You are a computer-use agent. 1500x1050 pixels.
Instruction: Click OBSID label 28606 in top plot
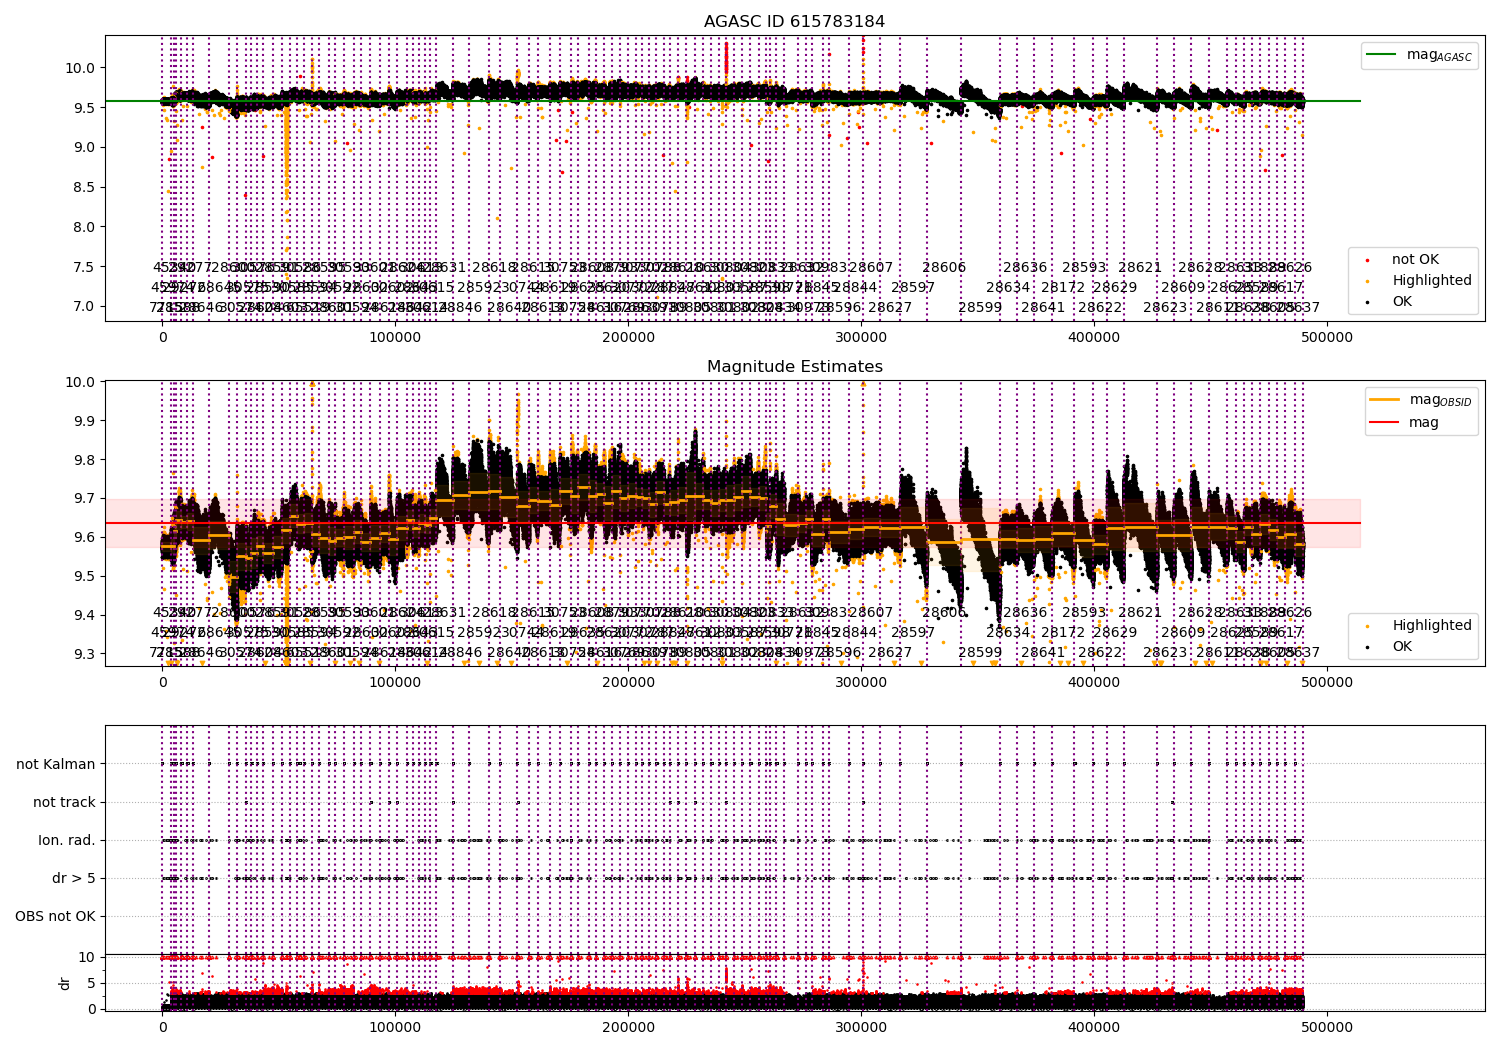tap(944, 268)
